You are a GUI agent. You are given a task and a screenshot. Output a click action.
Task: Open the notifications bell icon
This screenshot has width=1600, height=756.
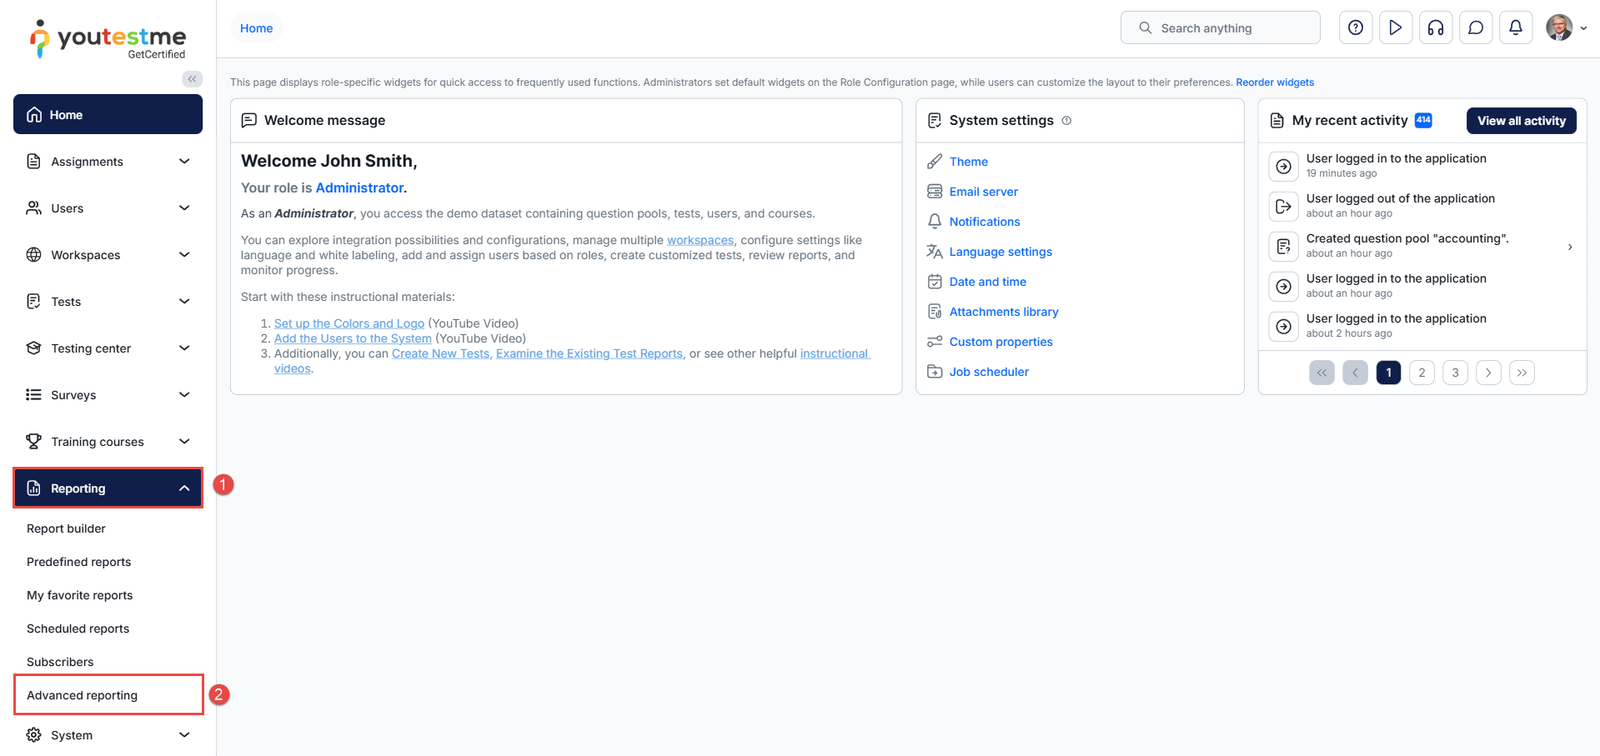(1515, 28)
